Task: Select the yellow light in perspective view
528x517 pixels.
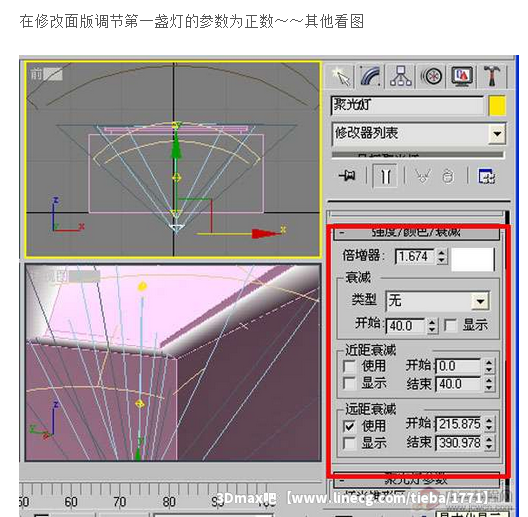Action: (142, 287)
